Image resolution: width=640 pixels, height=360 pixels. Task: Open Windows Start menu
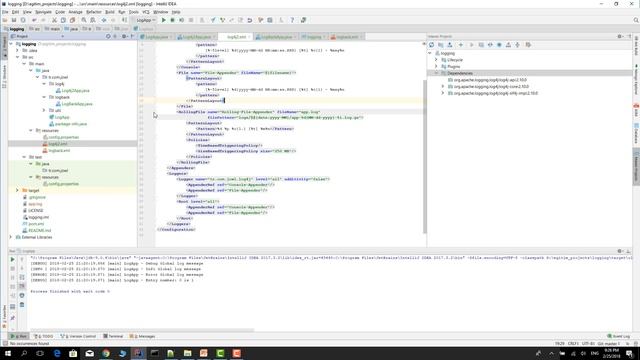pos(8,353)
